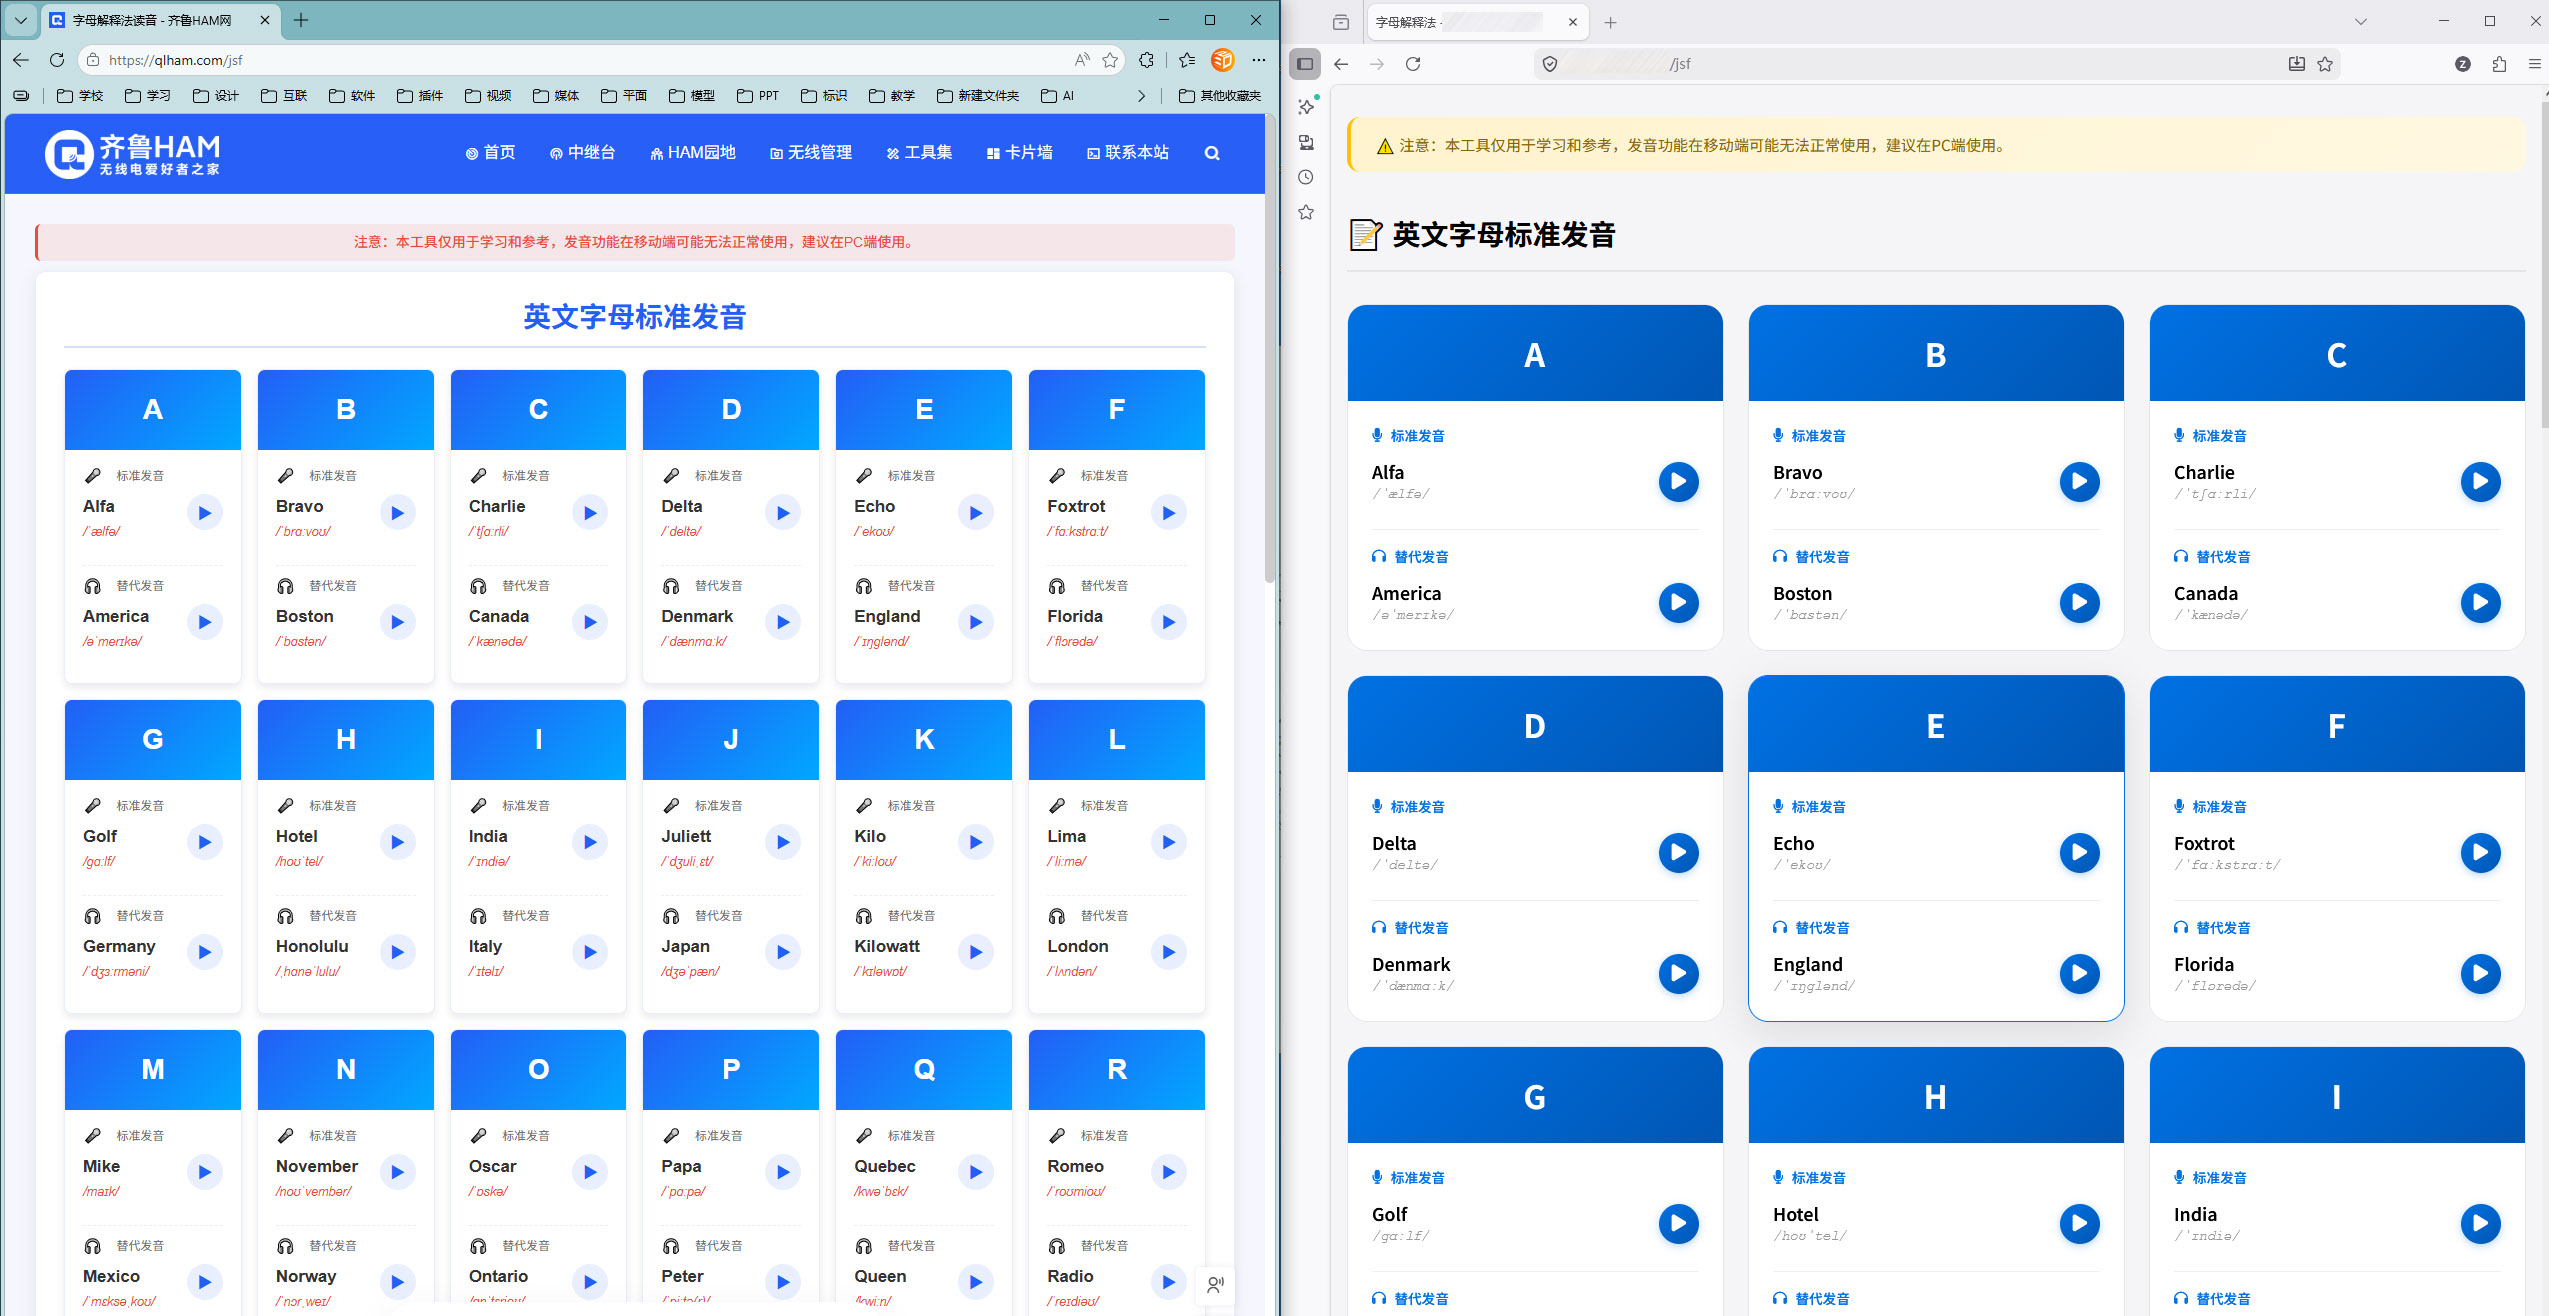This screenshot has height=1316, width=2549.
Task: Expand right browser tab list chevron
Action: [2360, 22]
